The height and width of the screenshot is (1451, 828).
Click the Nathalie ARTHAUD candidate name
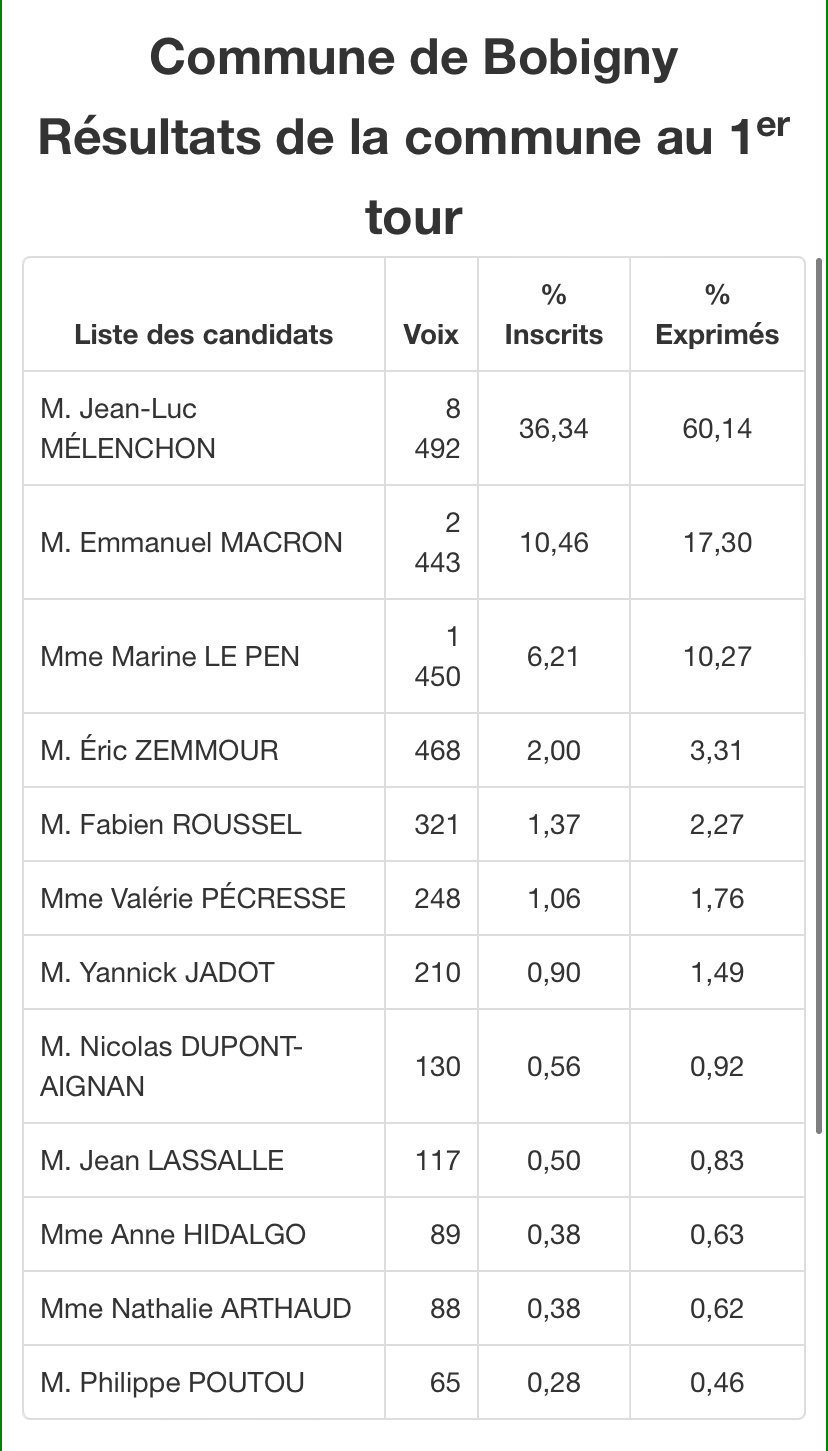click(196, 1308)
